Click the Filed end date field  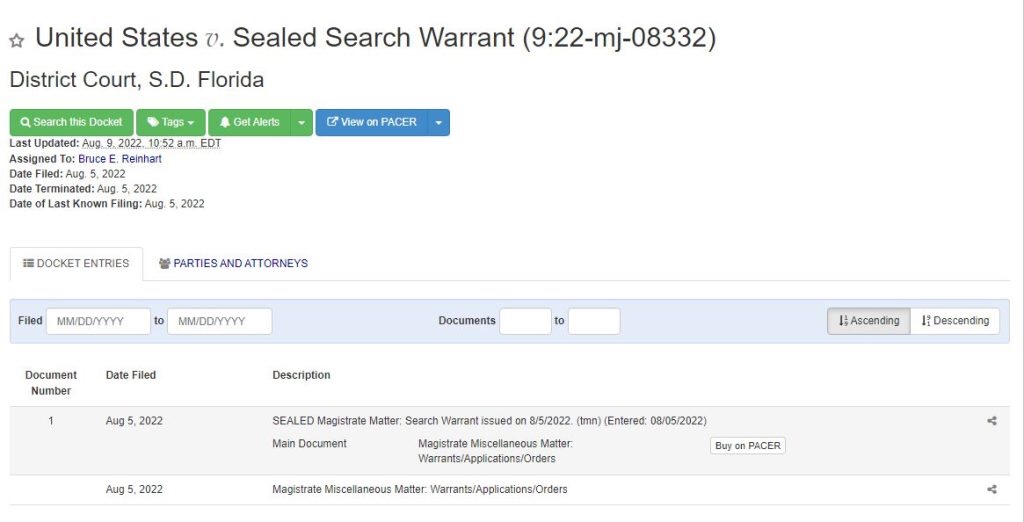[219, 321]
